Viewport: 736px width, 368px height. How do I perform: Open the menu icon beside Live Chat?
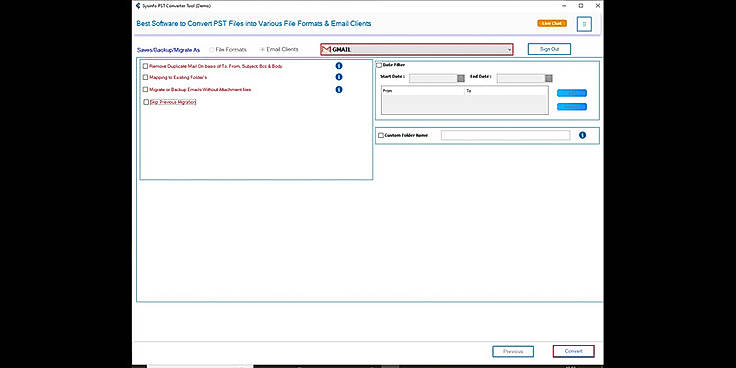tap(584, 23)
